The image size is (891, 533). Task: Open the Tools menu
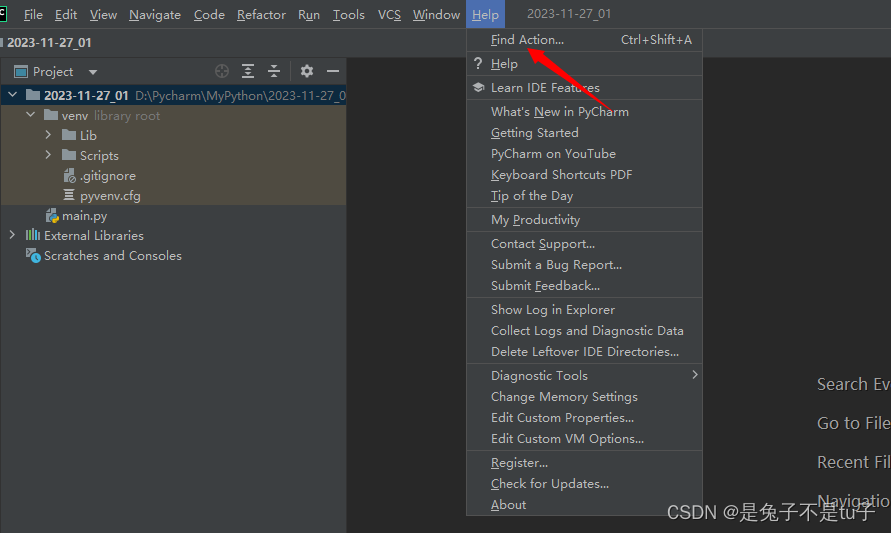[348, 15]
